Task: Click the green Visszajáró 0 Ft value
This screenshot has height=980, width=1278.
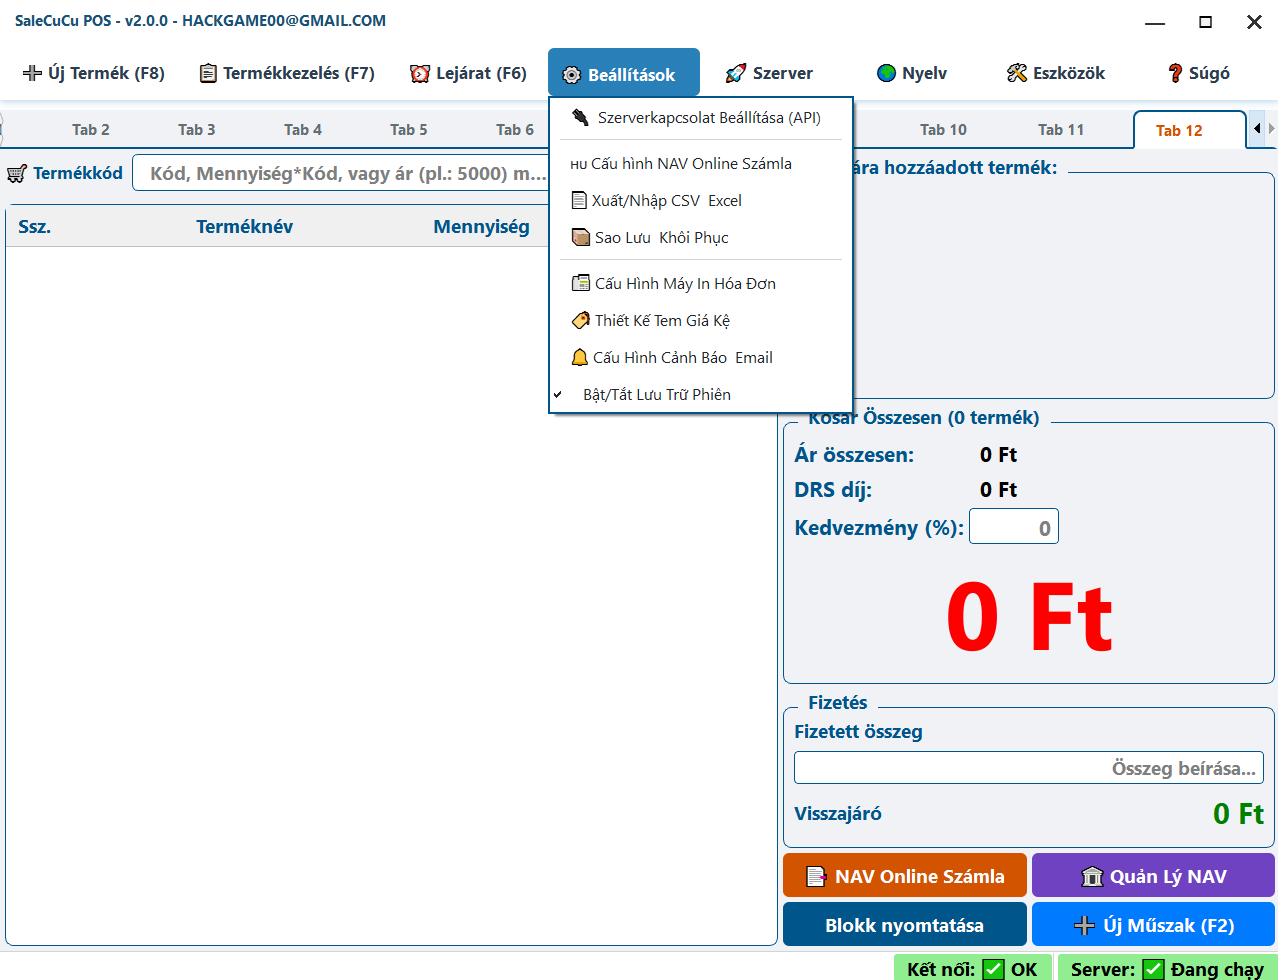Action: (1238, 814)
